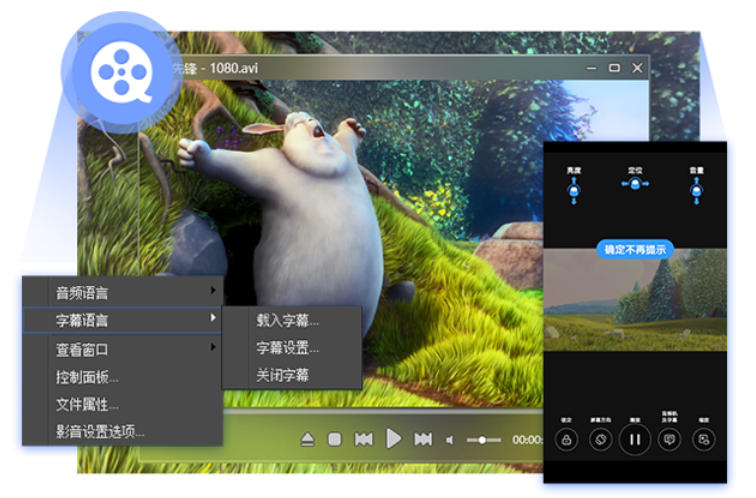Adjust the volume slider knob
The width and height of the screenshot is (756, 498).
483,440
